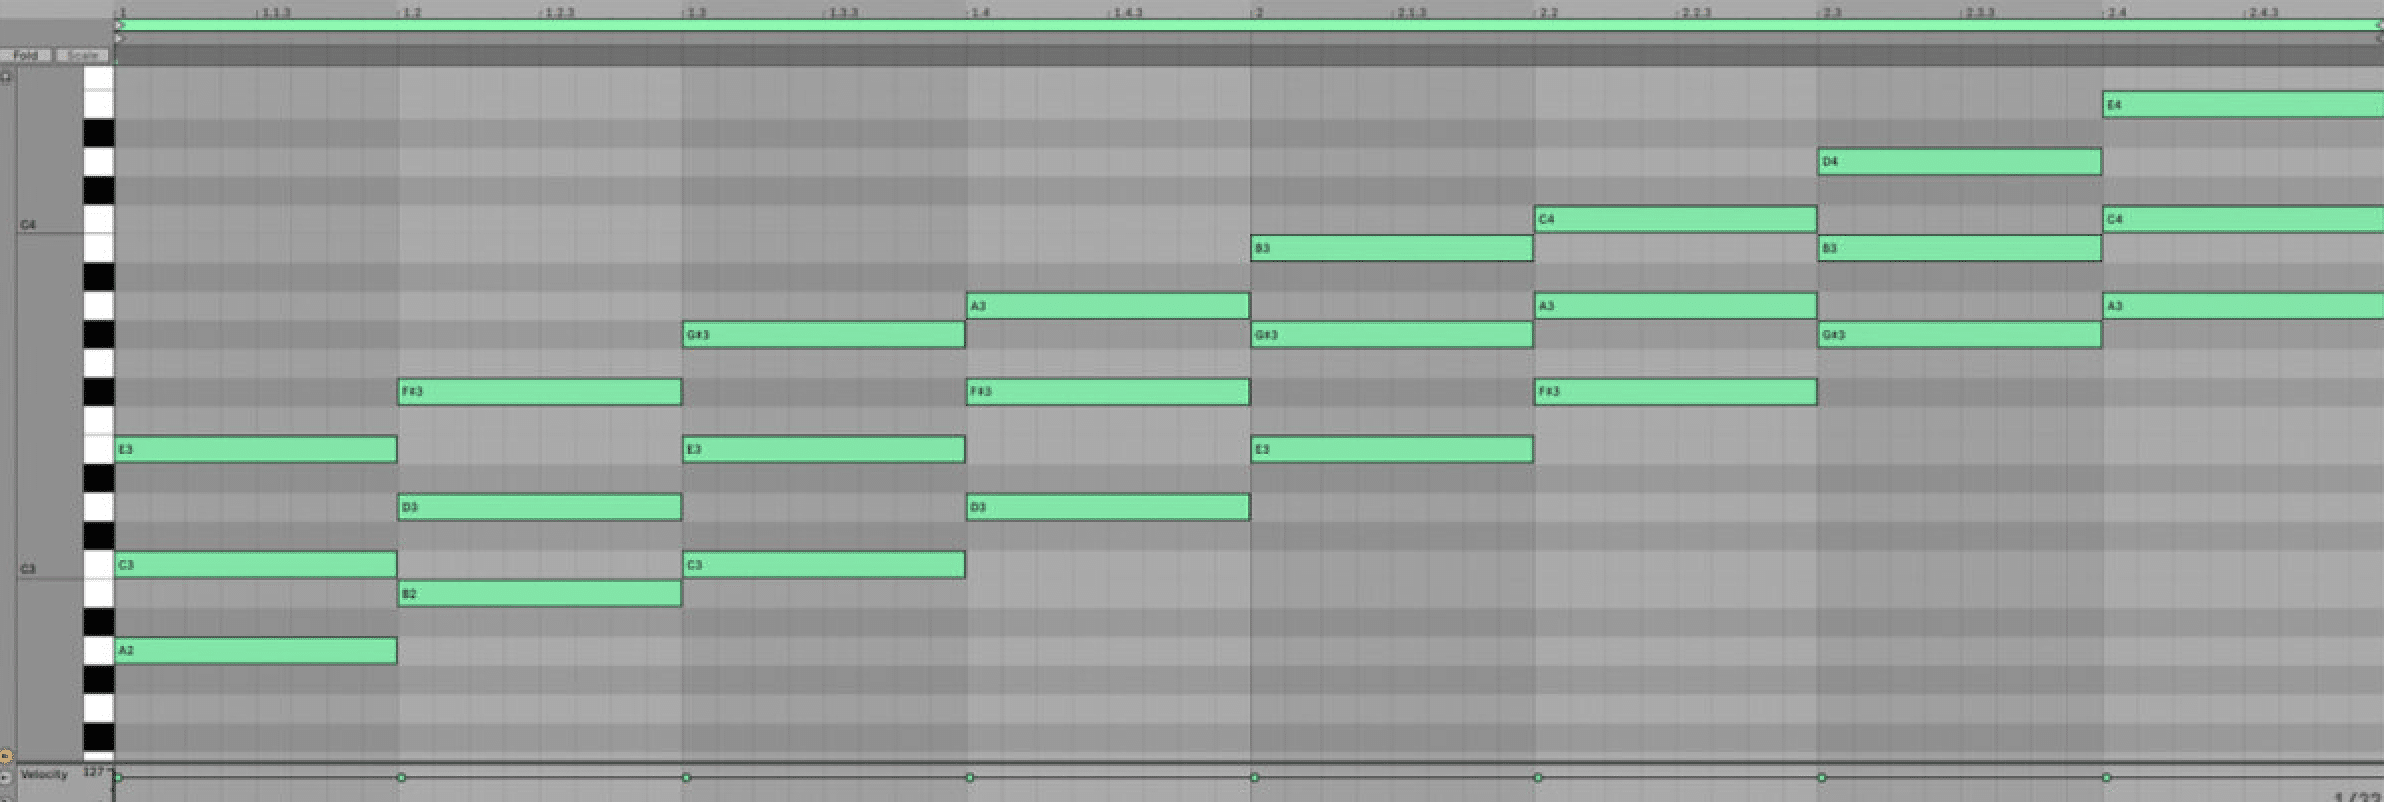Viewport: 2384px width, 802px height.
Task: Select the E3 note at bar 2
Action: (1392, 449)
